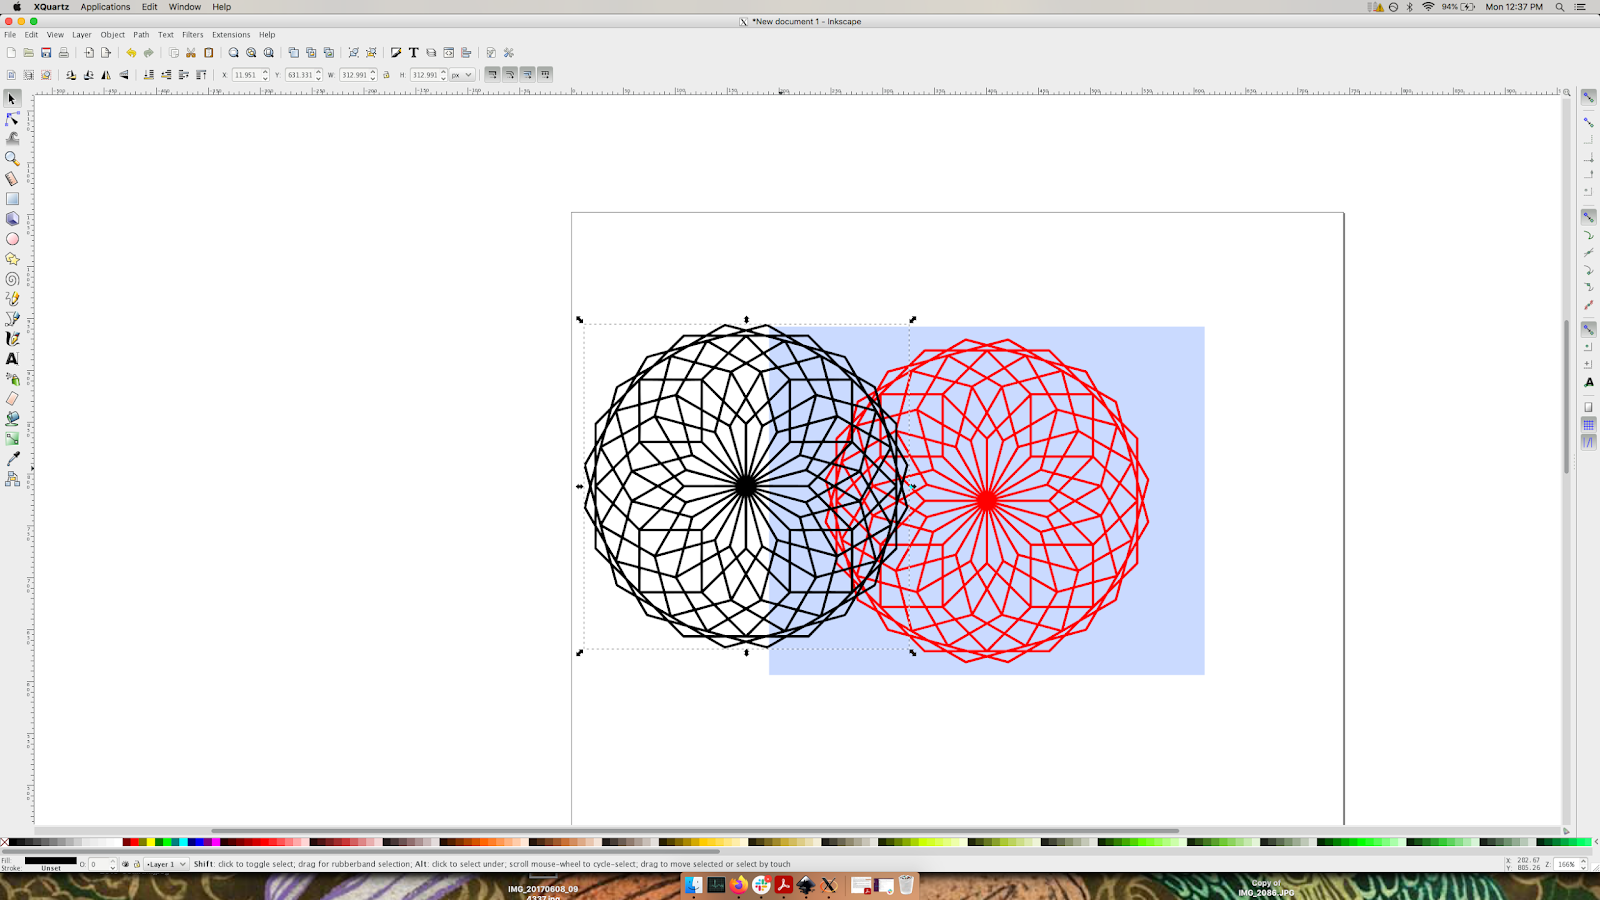Toggle the width-height ratio lock
Image resolution: width=1600 pixels, height=900 pixels.
pos(386,74)
